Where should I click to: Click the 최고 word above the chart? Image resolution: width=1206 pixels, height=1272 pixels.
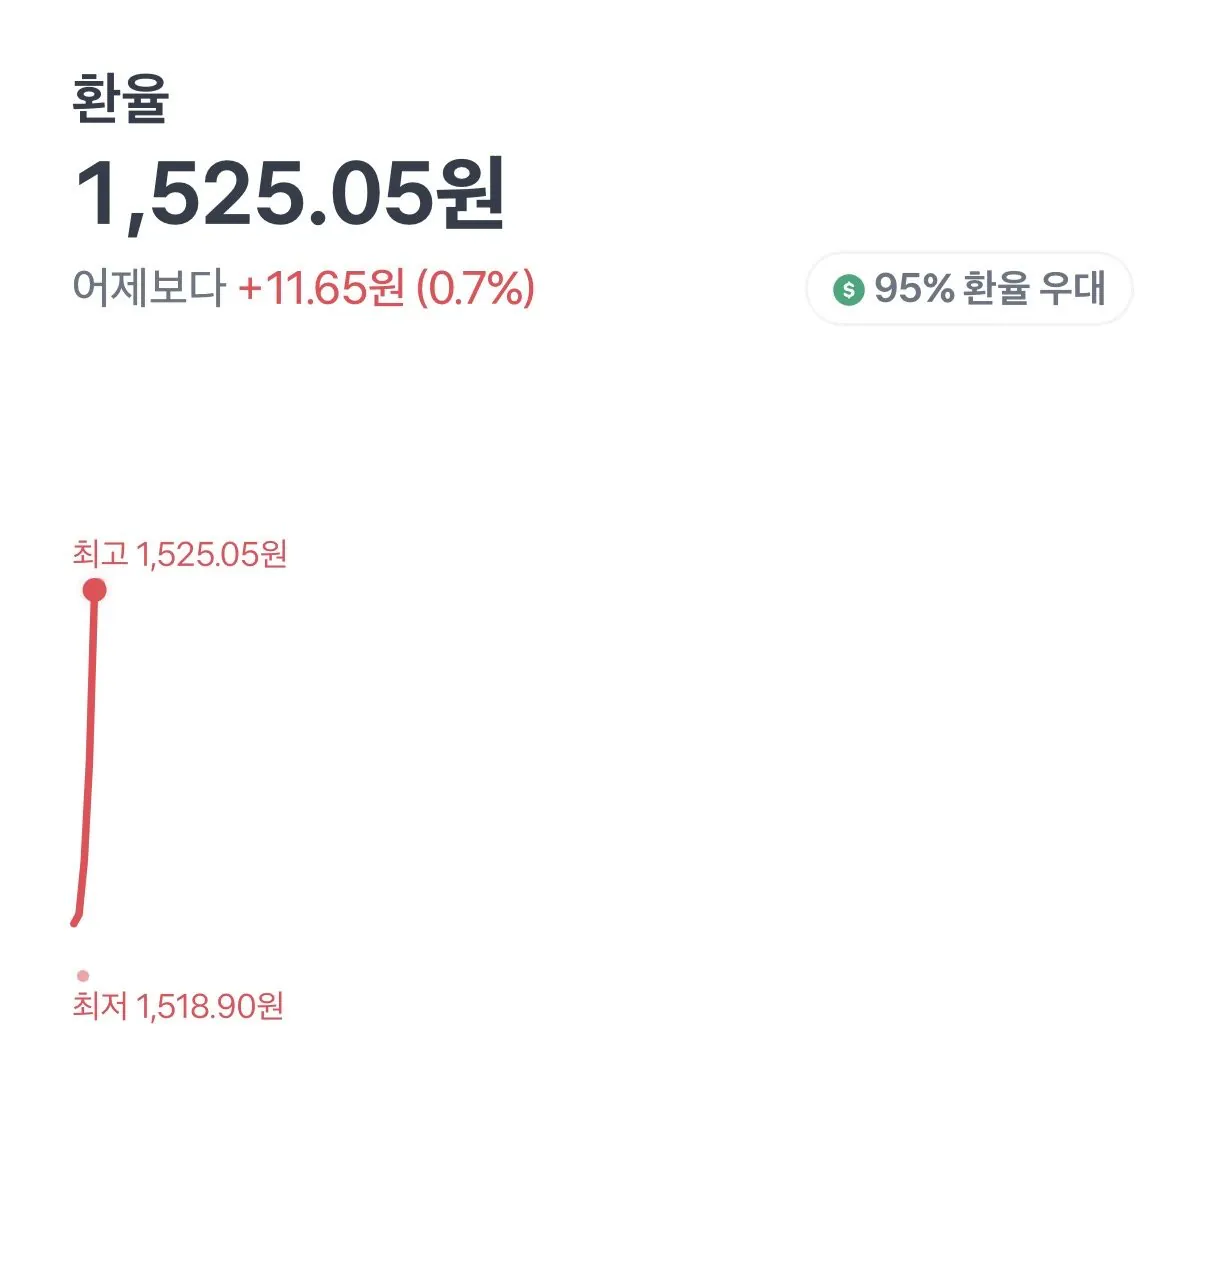pyautogui.click(x=100, y=553)
